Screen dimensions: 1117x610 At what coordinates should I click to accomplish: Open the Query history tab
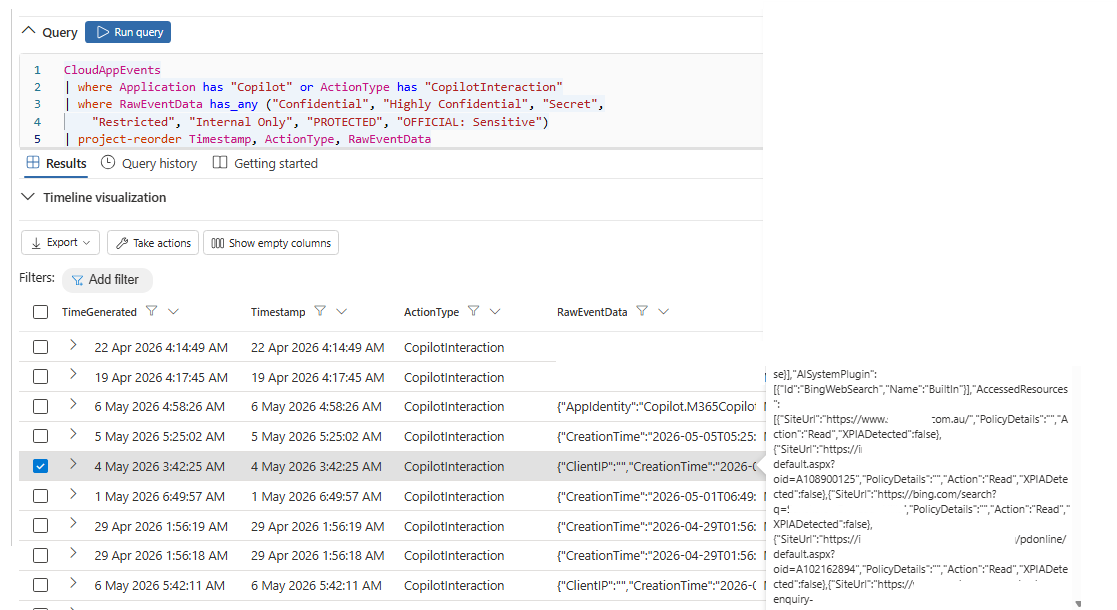pyautogui.click(x=149, y=163)
